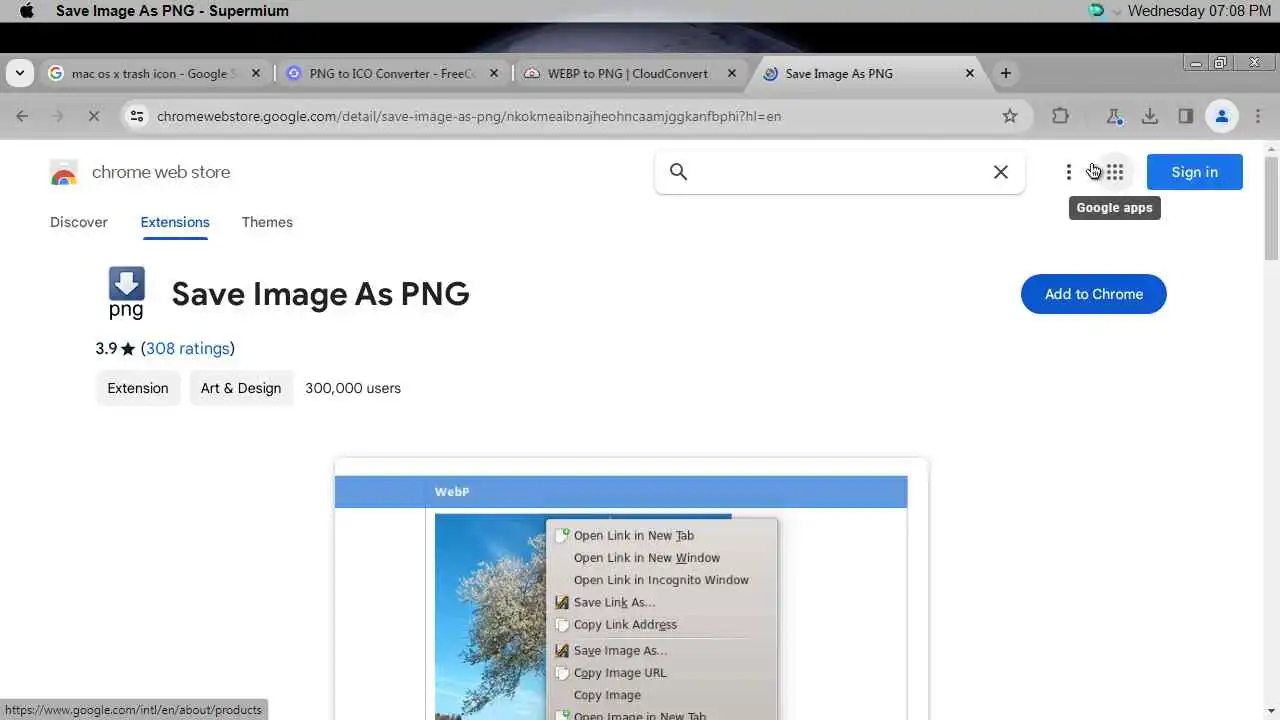Viewport: 1280px width, 720px height.
Task: Open the Extensions puzzle icon
Action: coord(1060,116)
